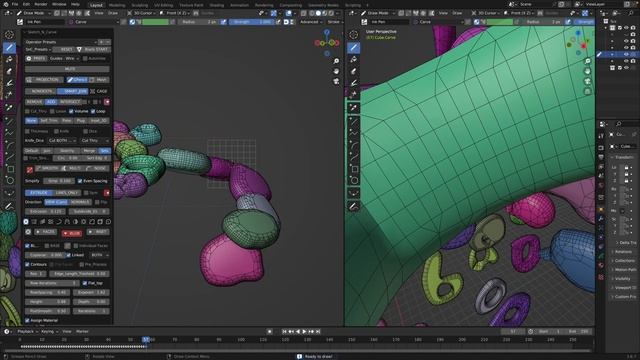Toggle the Flat_top checkbox
This screenshot has height=360, width=640.
coord(85,283)
